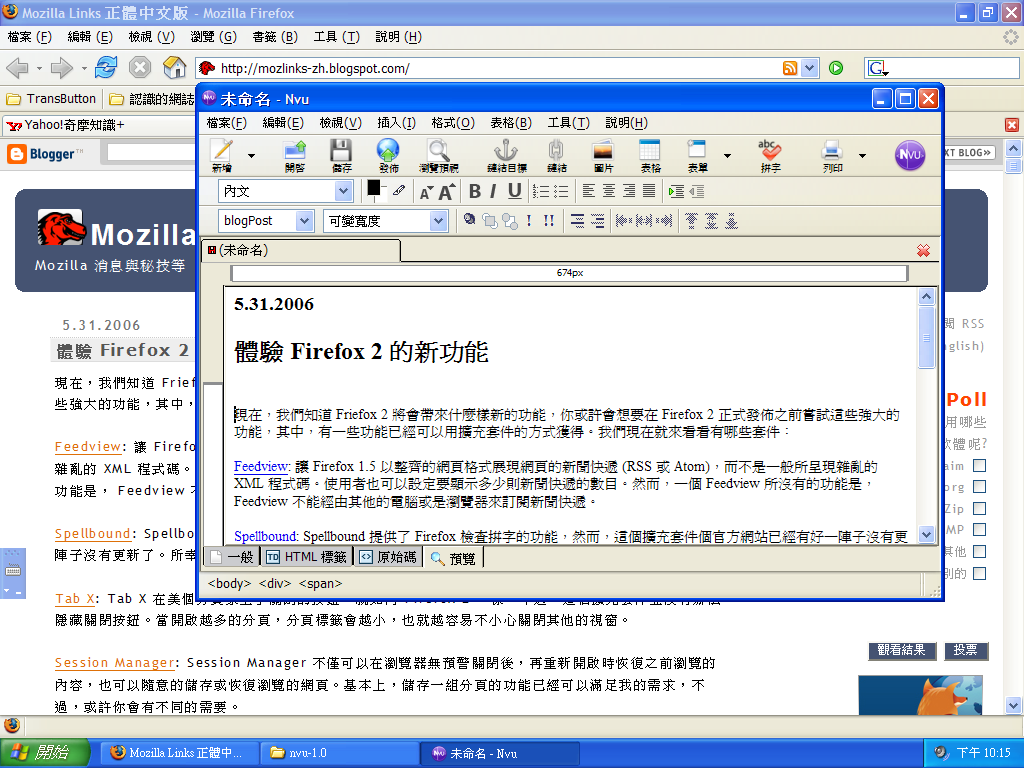Click the Firefox Reload icon
Image resolution: width=1024 pixels, height=768 pixels.
click(106, 67)
